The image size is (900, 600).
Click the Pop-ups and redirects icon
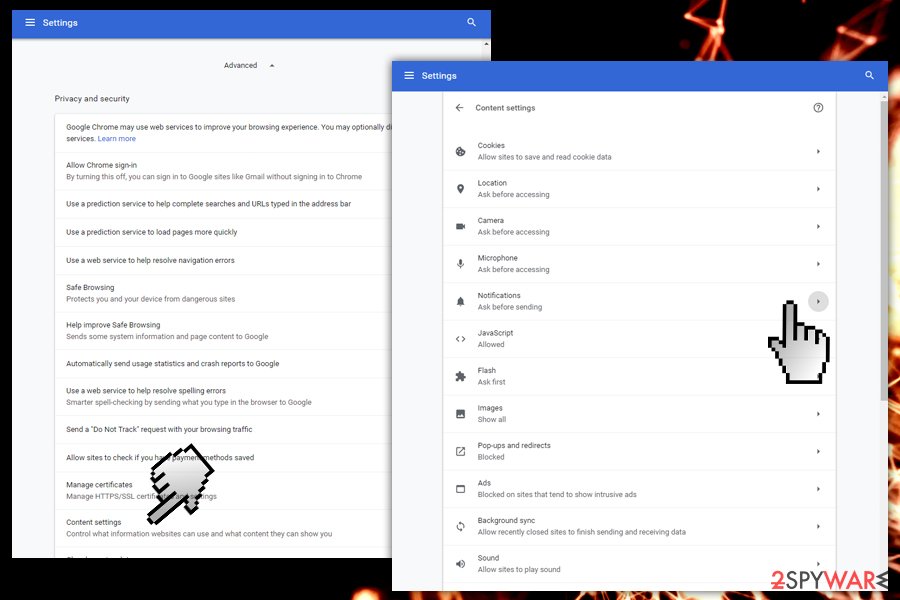tap(460, 451)
